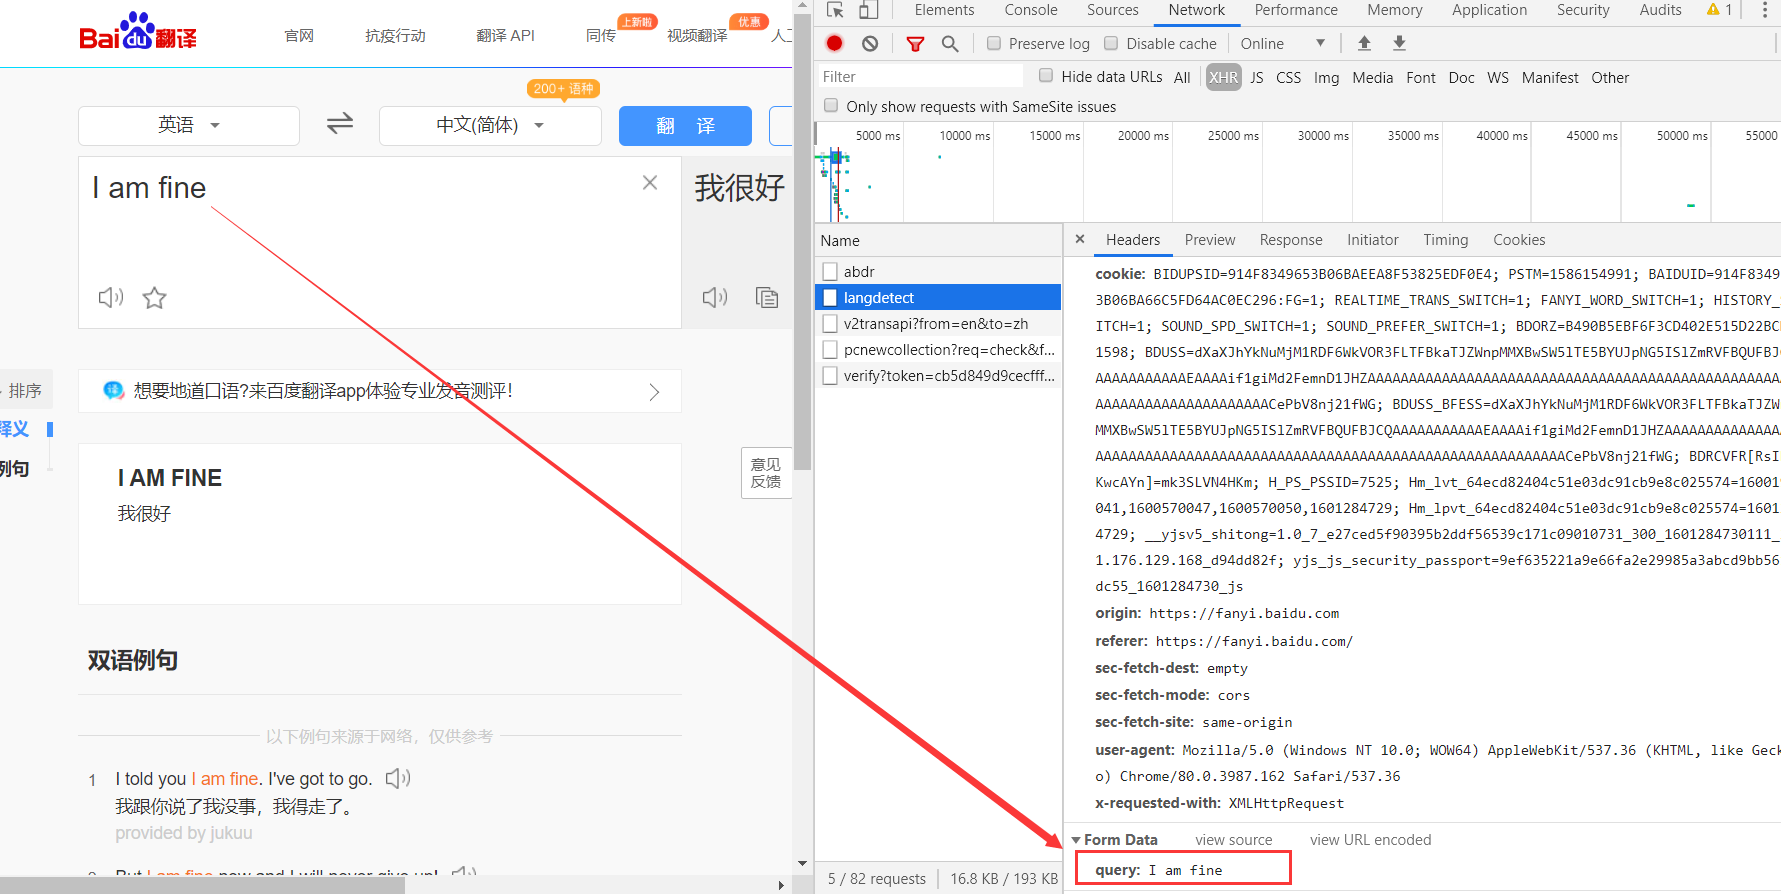Click the network timeline overview at 5000 ms
This screenshot has width=1781, height=894.
pos(878,135)
